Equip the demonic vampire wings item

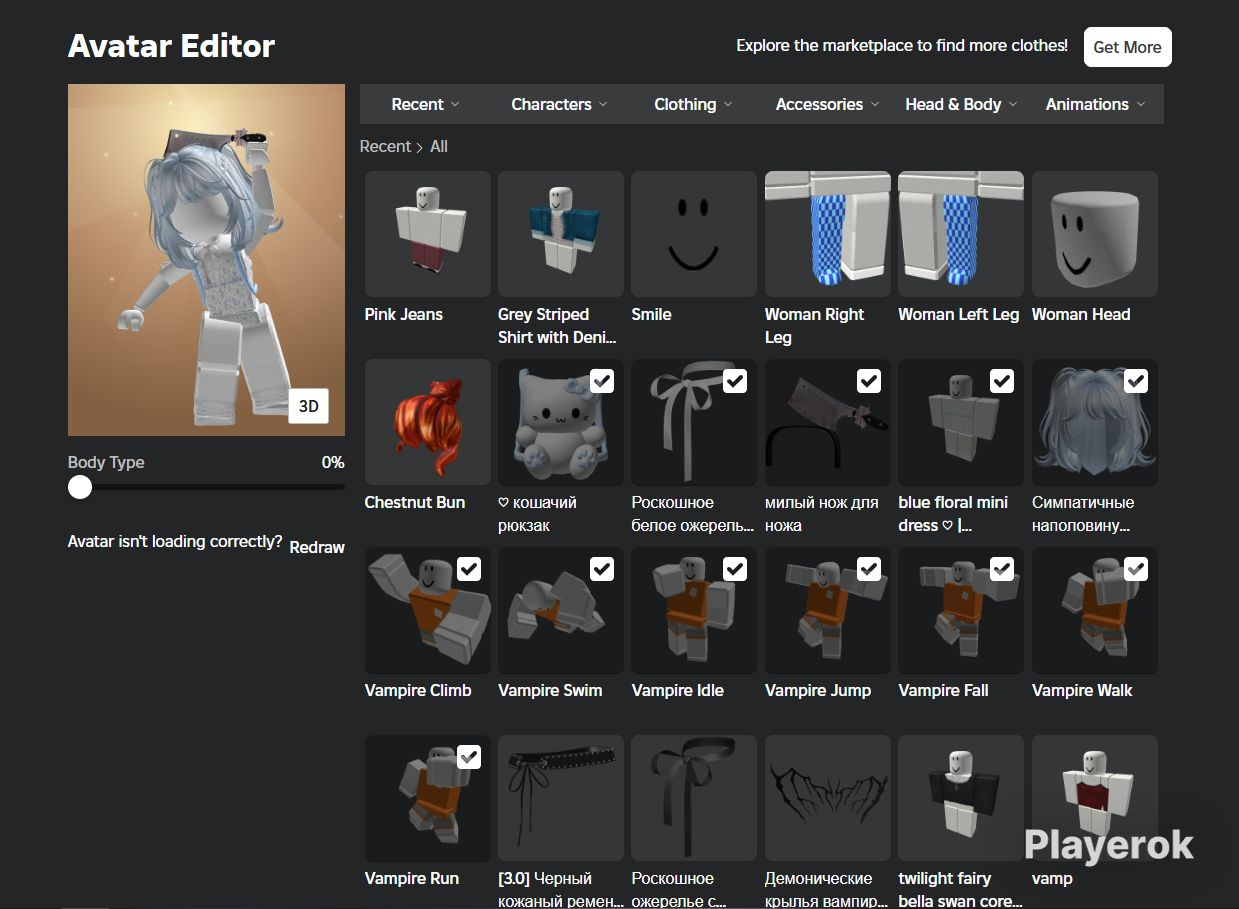828,798
